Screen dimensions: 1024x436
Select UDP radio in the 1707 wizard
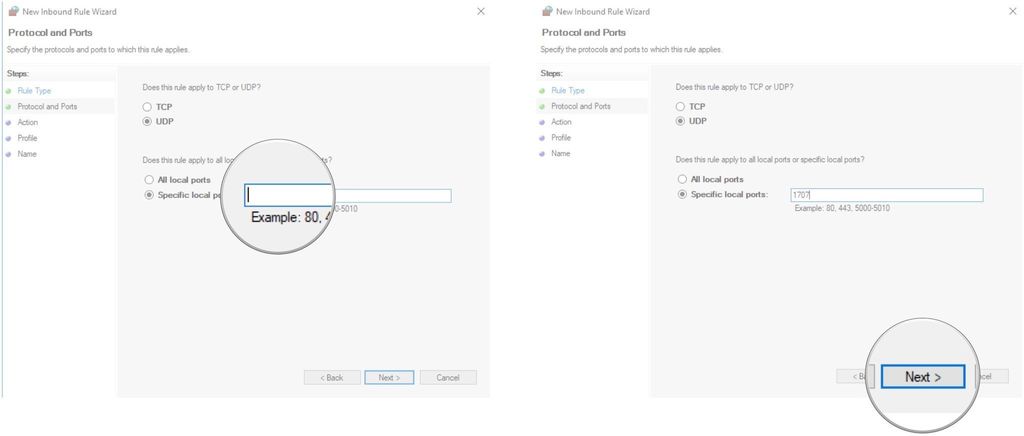(x=681, y=121)
